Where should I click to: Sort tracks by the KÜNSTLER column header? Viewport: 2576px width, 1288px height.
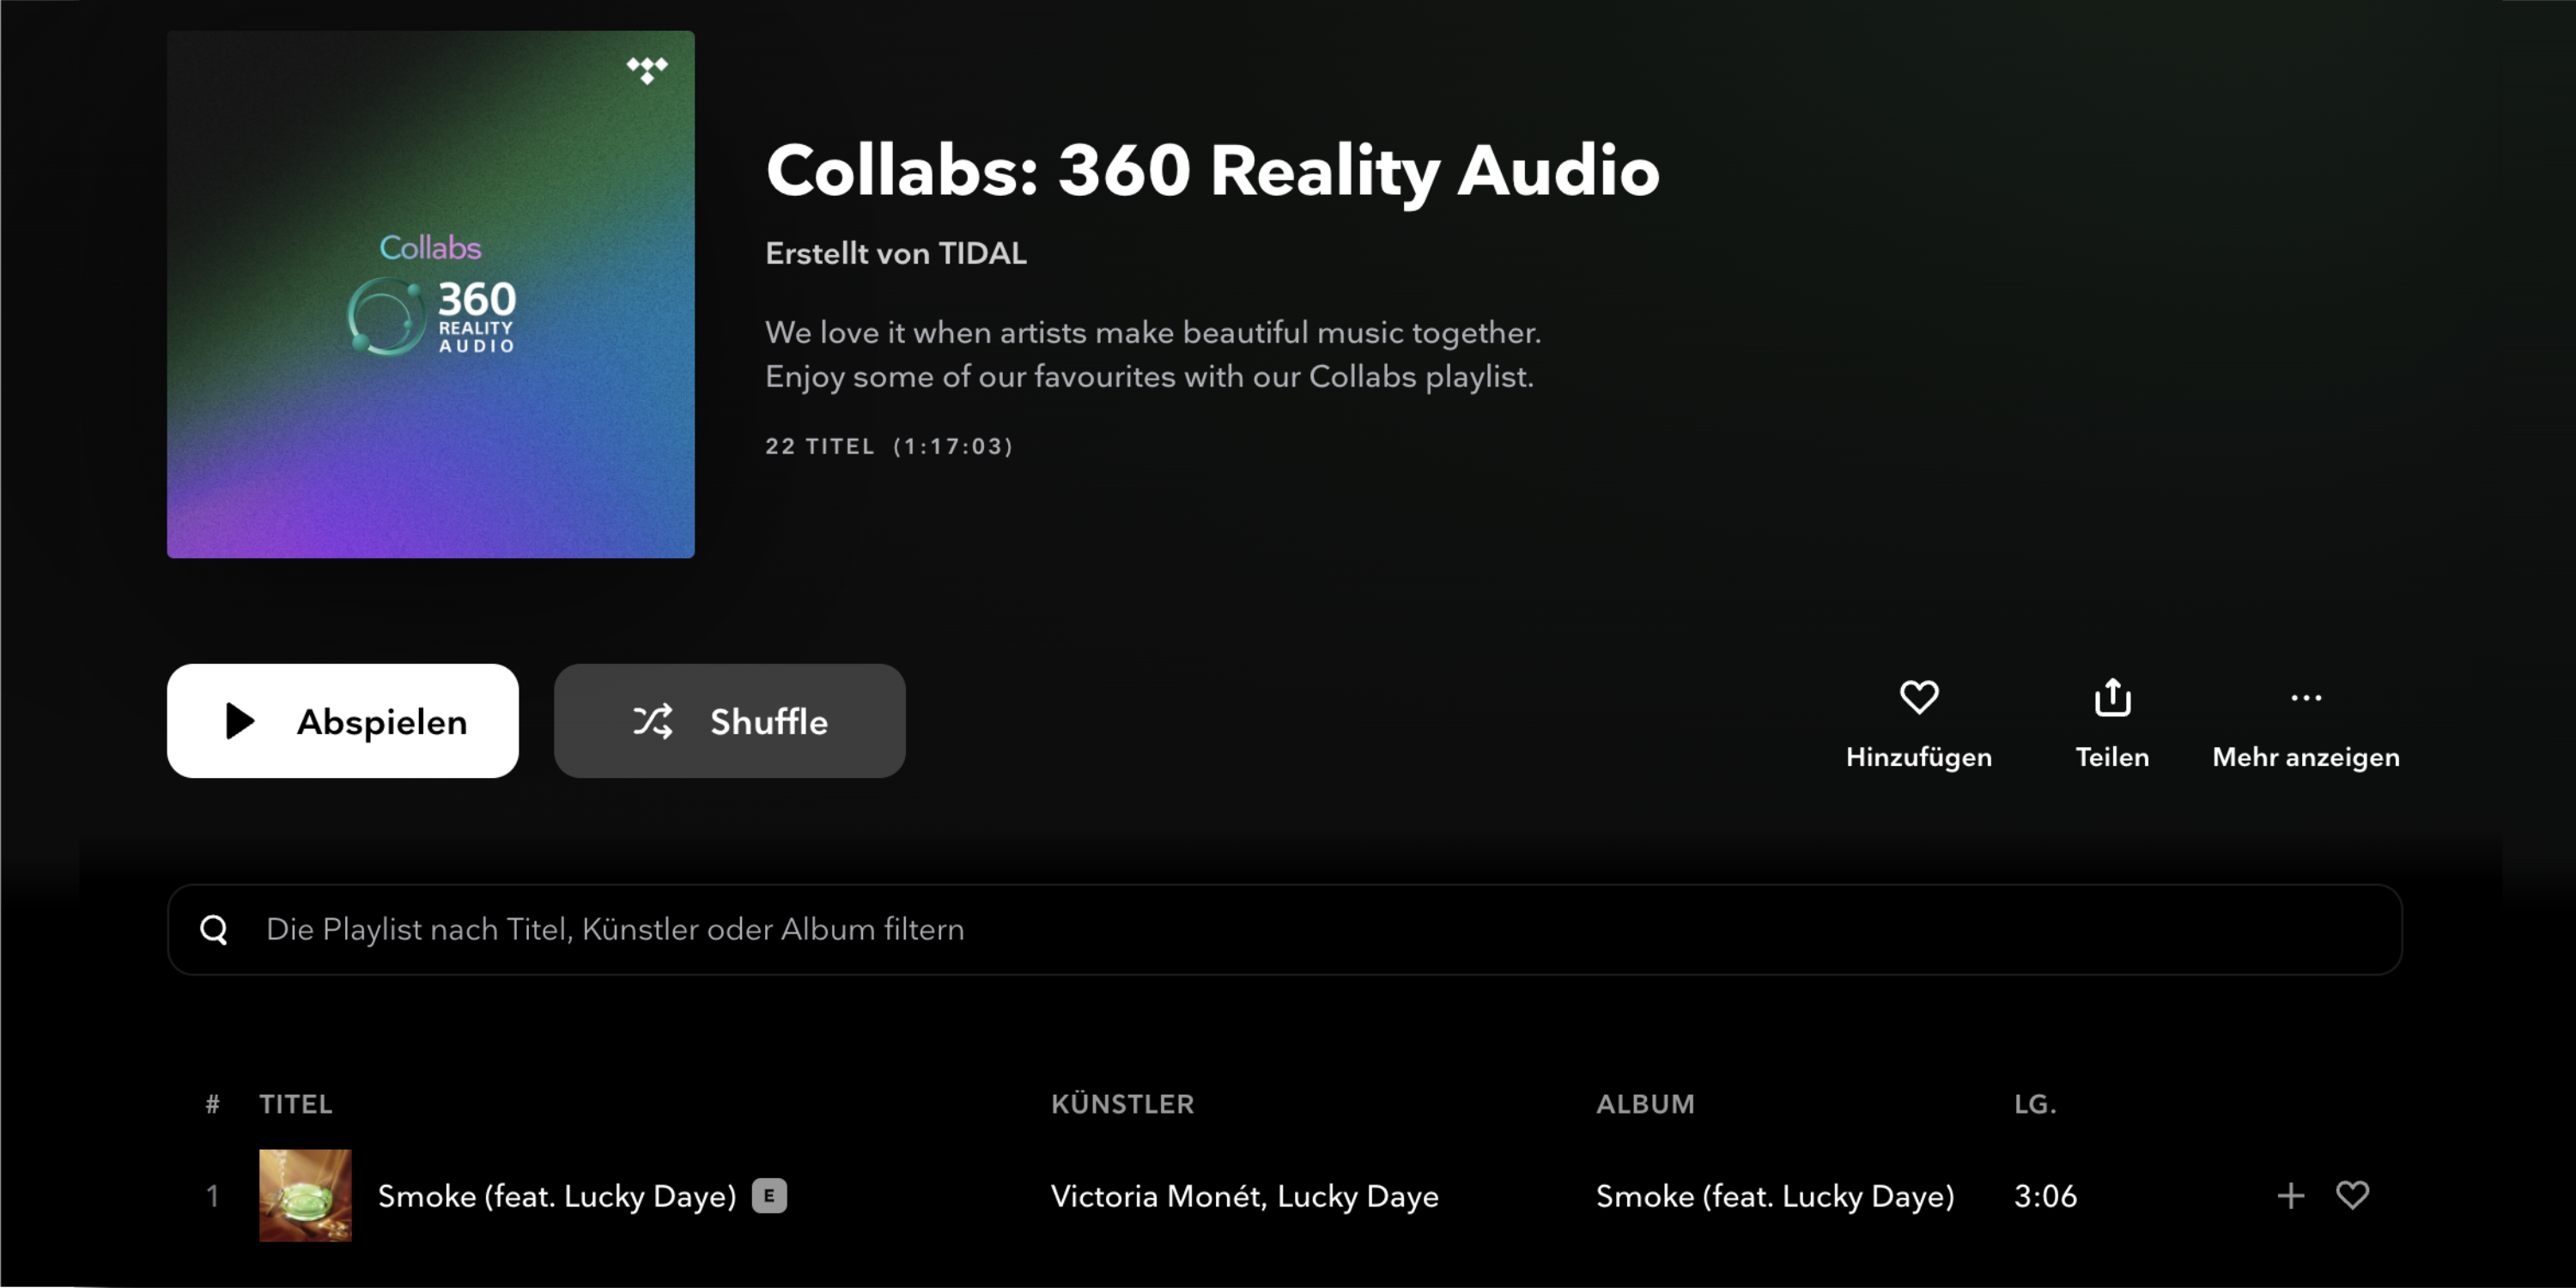(x=1122, y=1104)
